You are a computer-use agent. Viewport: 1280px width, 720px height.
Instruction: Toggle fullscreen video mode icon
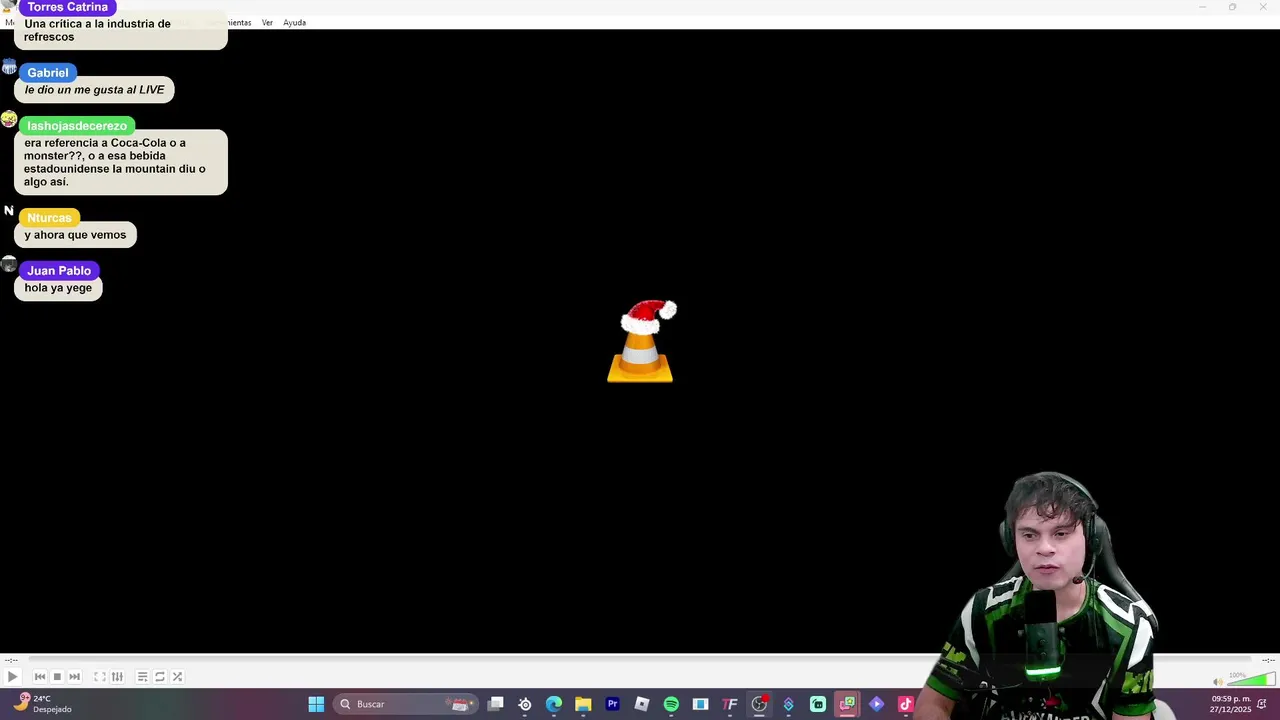[x=100, y=677]
